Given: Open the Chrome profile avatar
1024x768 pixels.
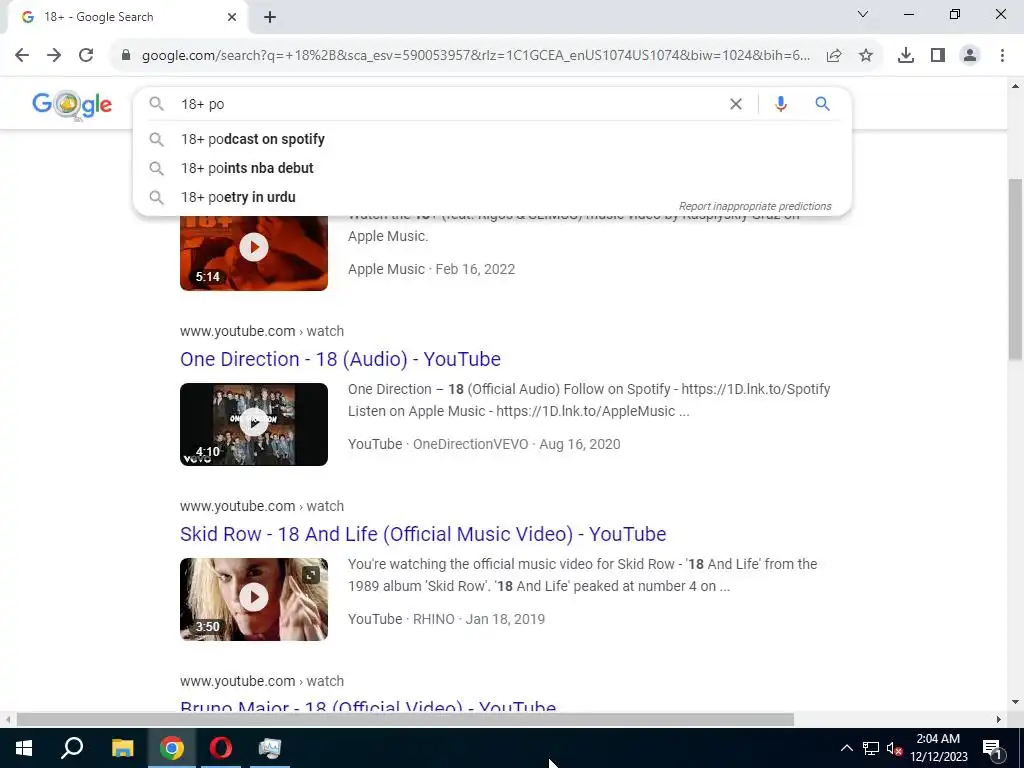Looking at the screenshot, I should (970, 56).
